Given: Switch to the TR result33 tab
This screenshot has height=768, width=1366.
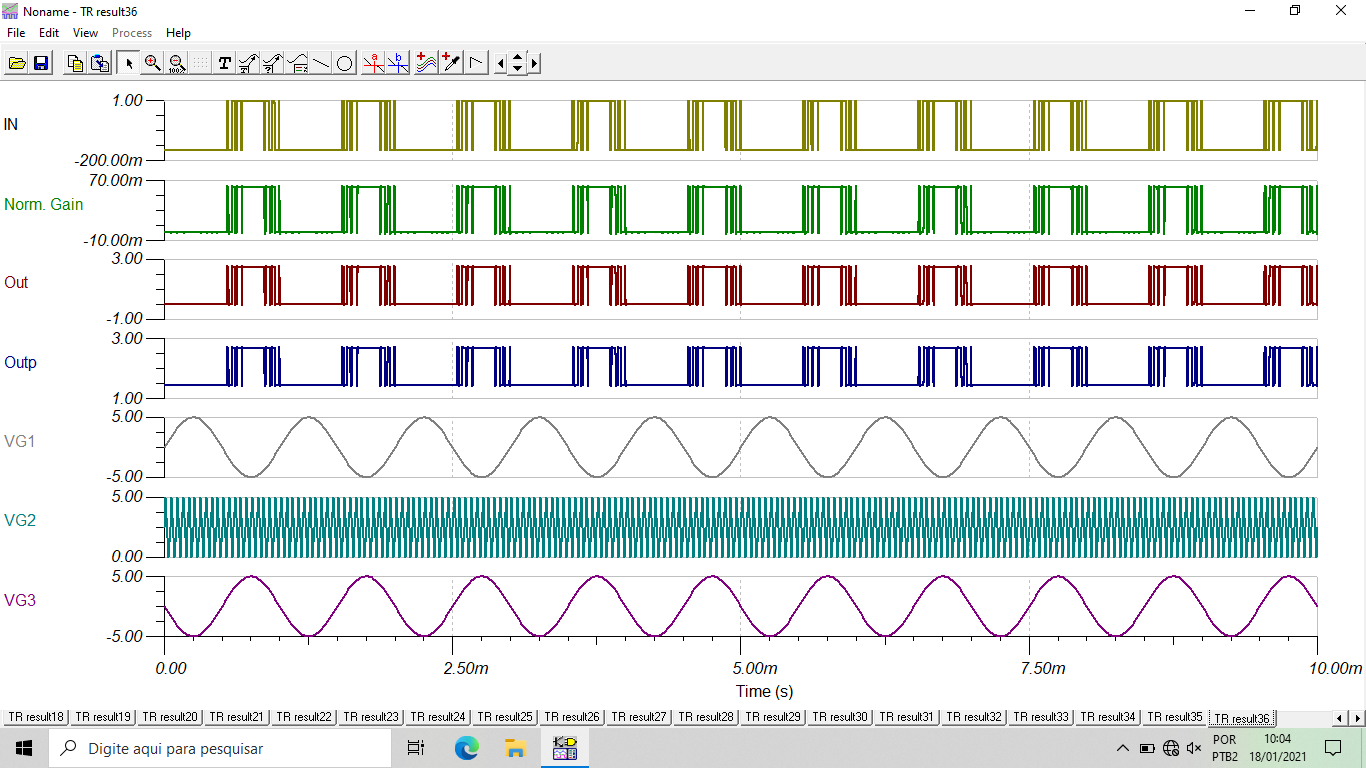Looking at the screenshot, I should 1041,717.
